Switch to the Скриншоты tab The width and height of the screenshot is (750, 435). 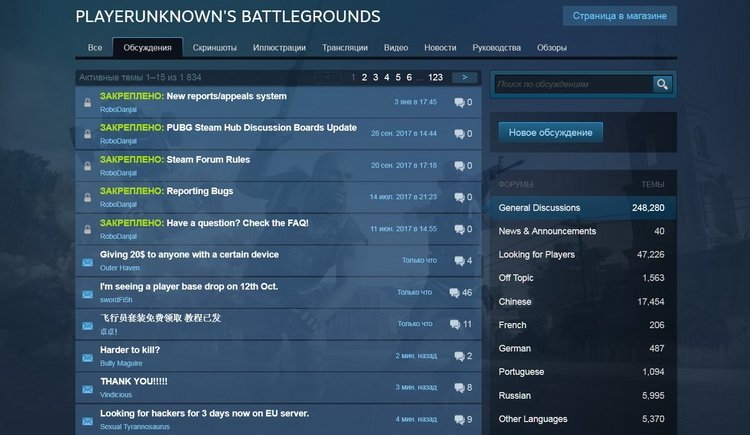pos(214,47)
